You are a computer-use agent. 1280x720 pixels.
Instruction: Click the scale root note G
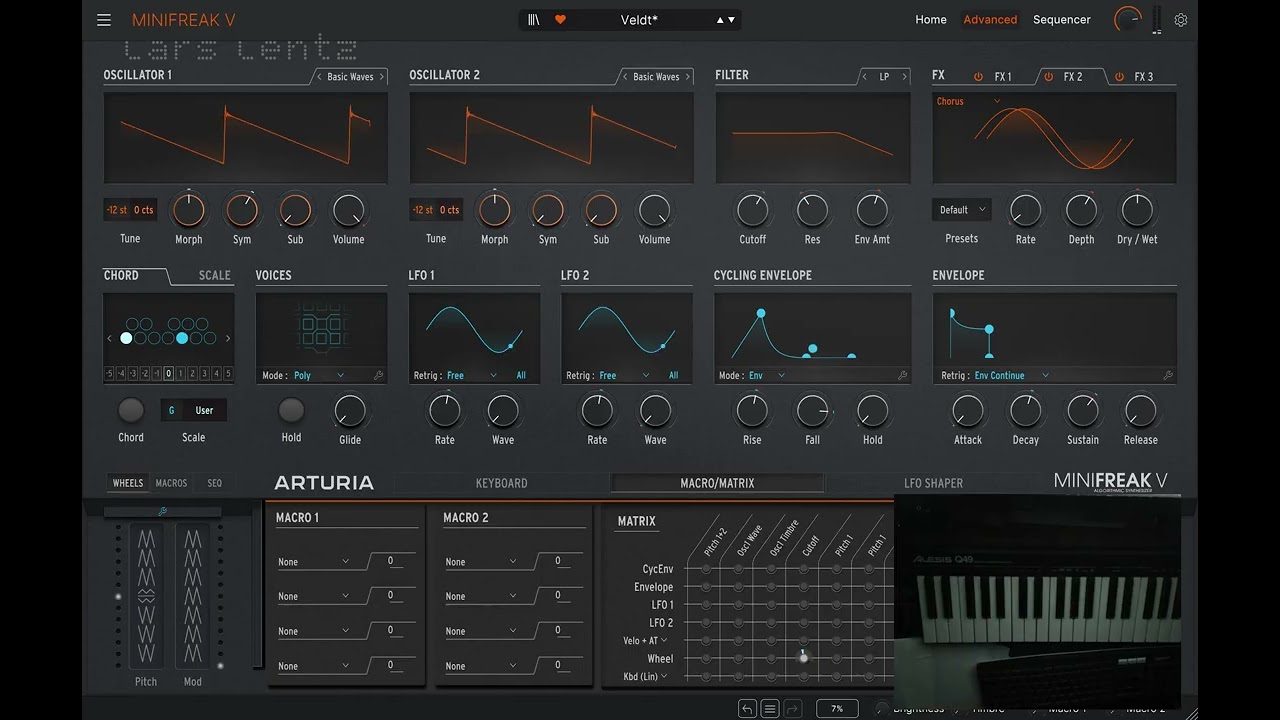[172, 410]
